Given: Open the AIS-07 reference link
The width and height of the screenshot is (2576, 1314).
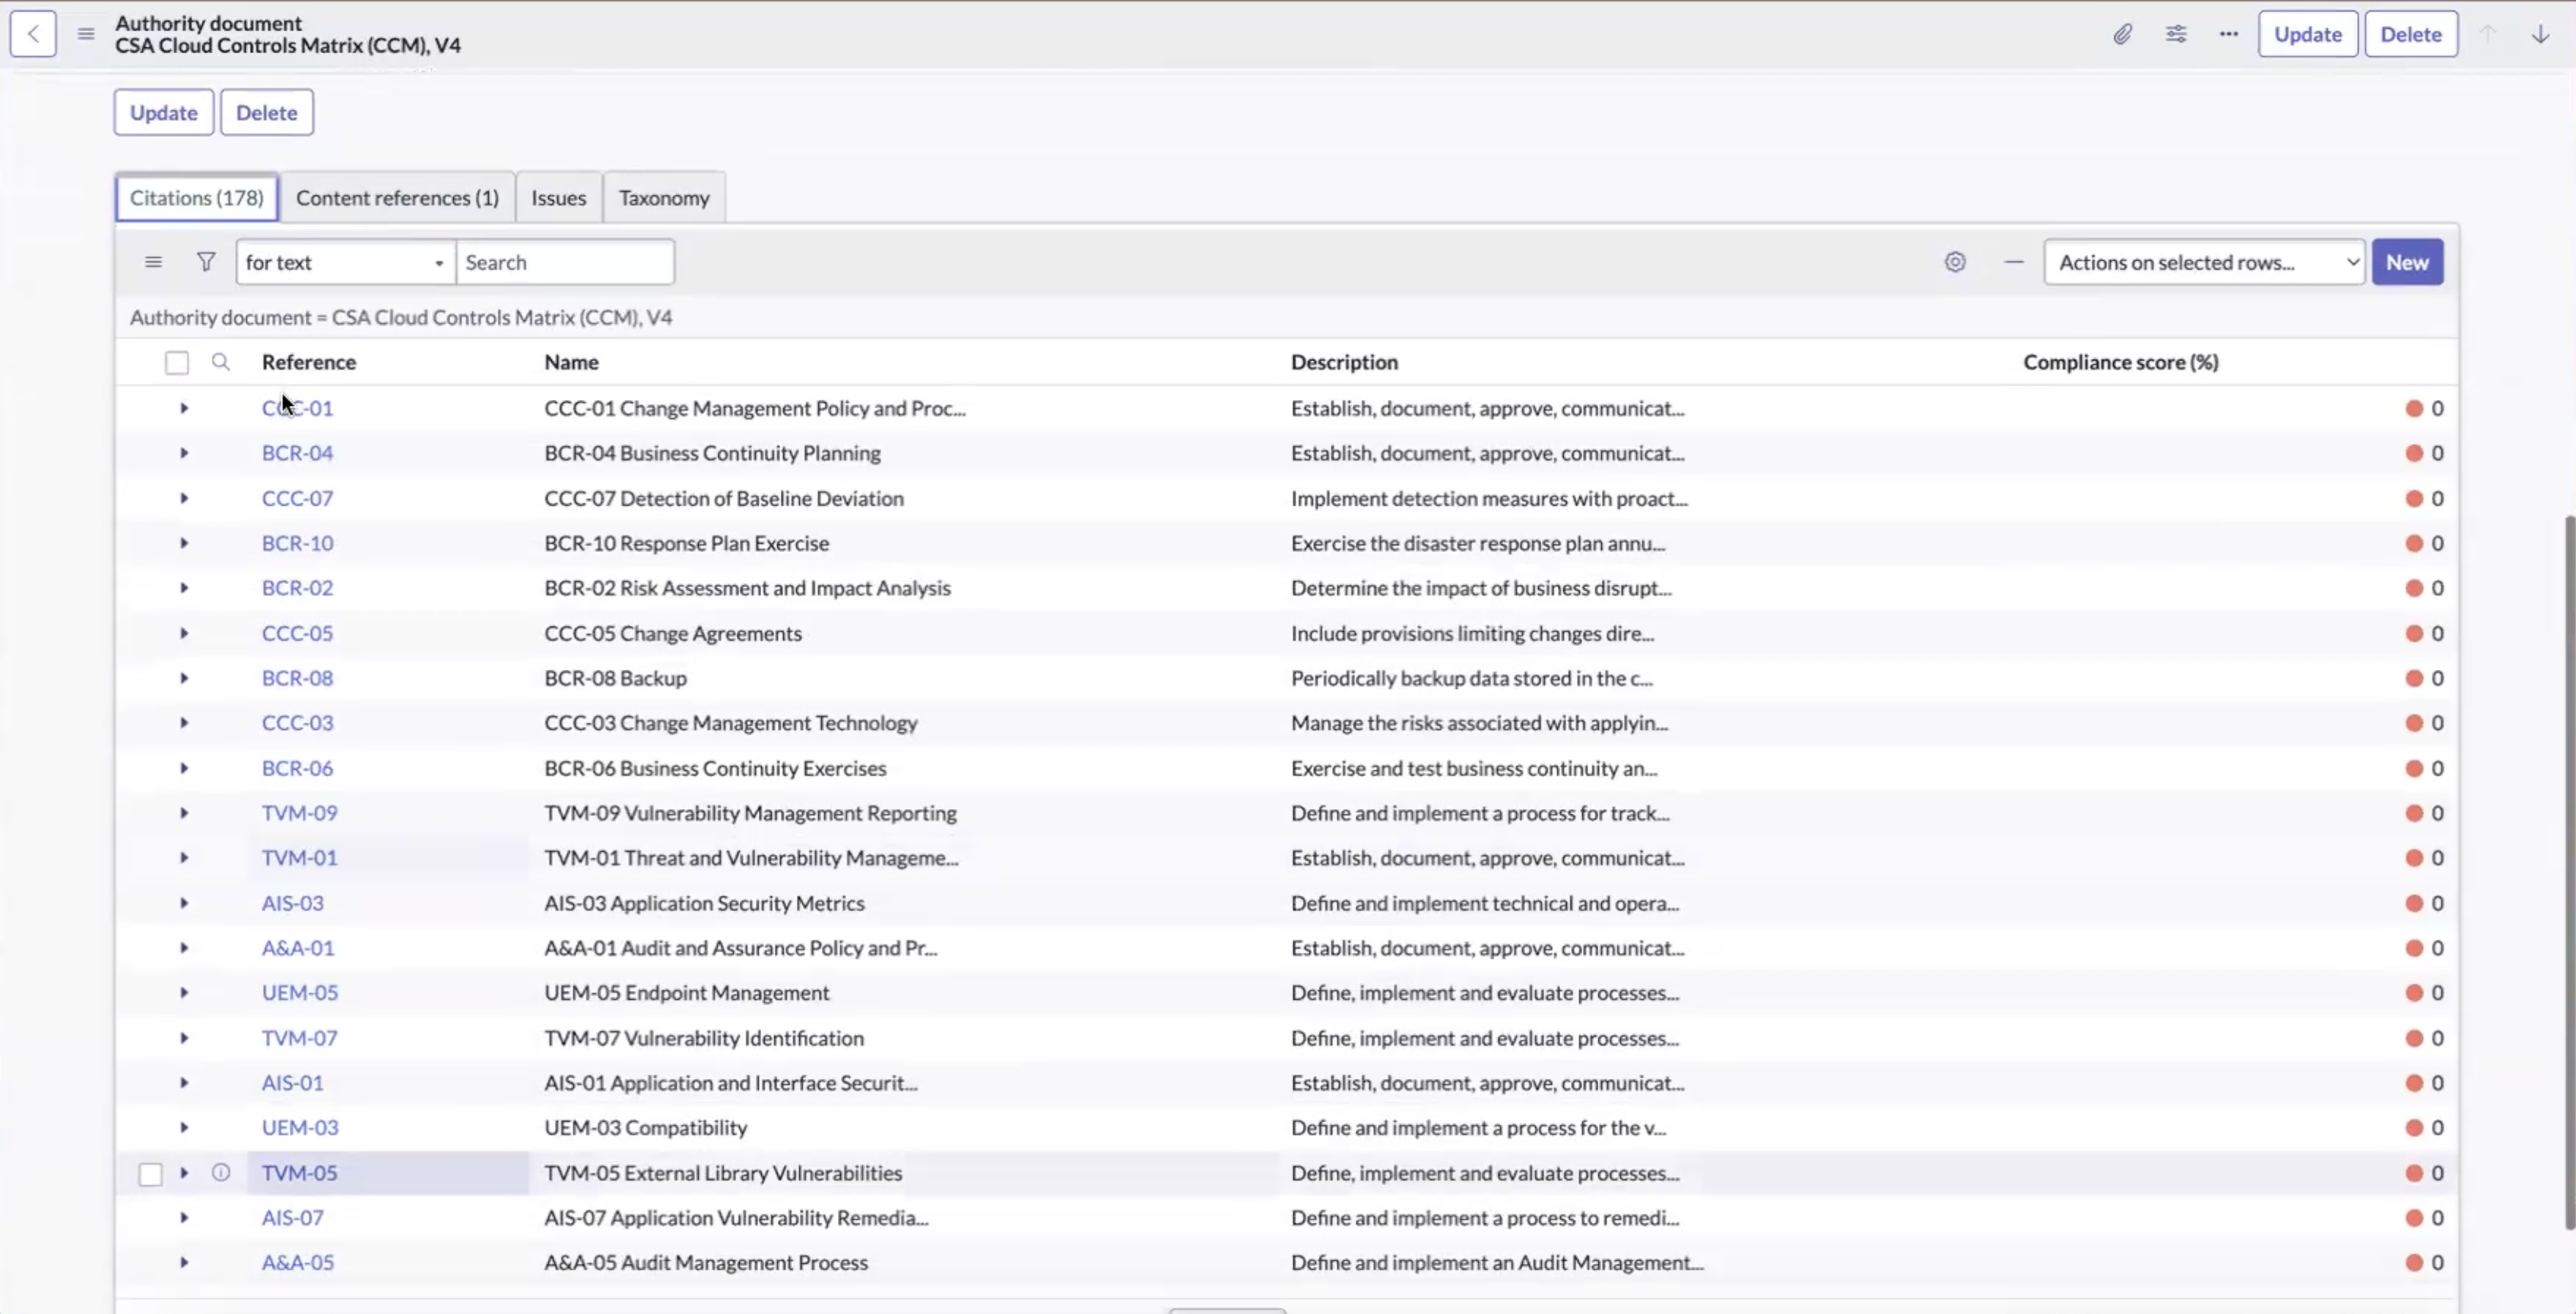Looking at the screenshot, I should [293, 1218].
